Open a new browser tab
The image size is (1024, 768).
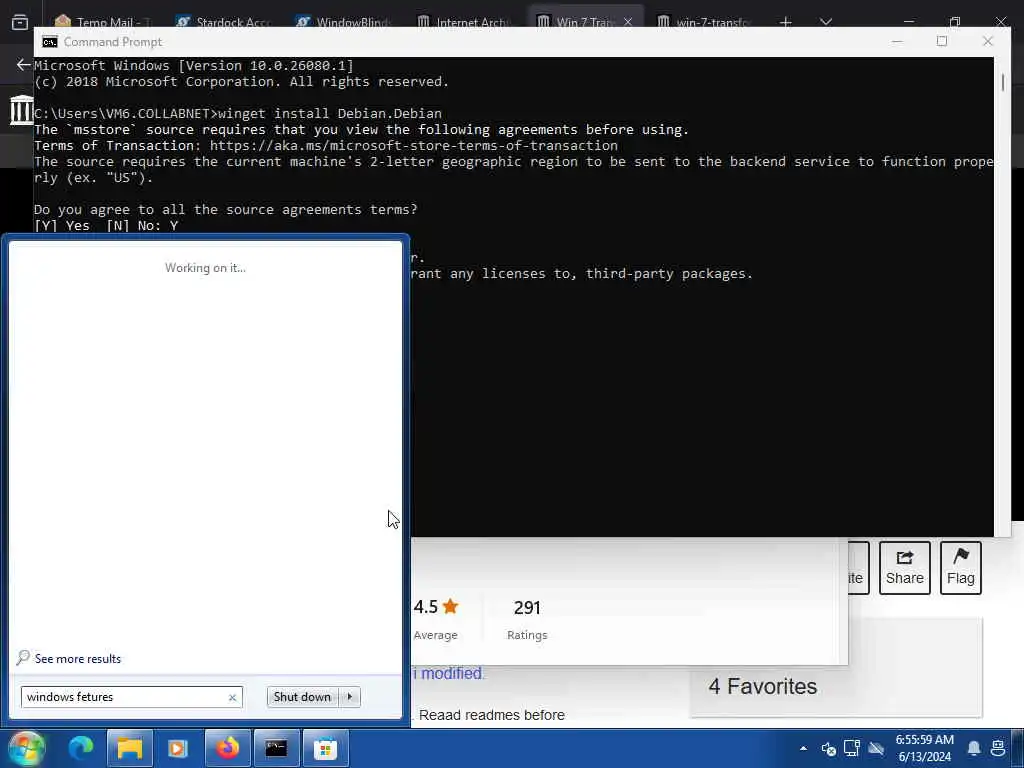[786, 22]
